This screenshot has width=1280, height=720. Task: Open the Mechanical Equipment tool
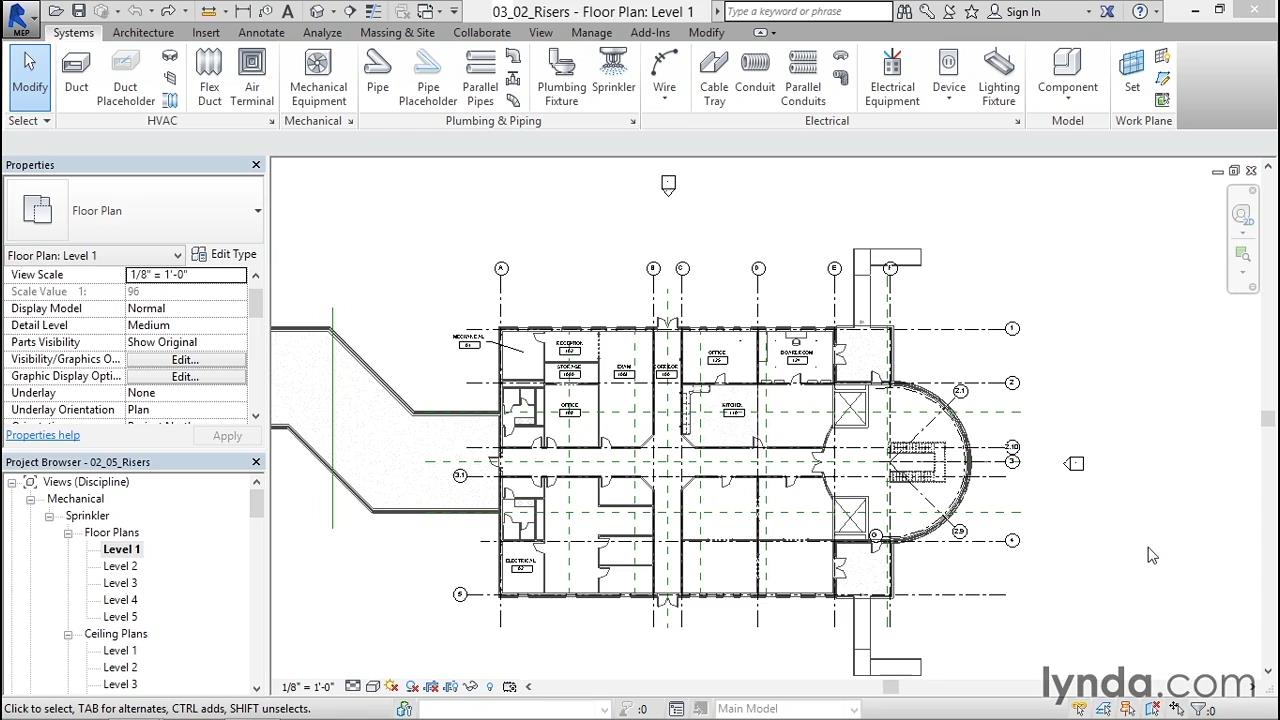click(x=318, y=76)
